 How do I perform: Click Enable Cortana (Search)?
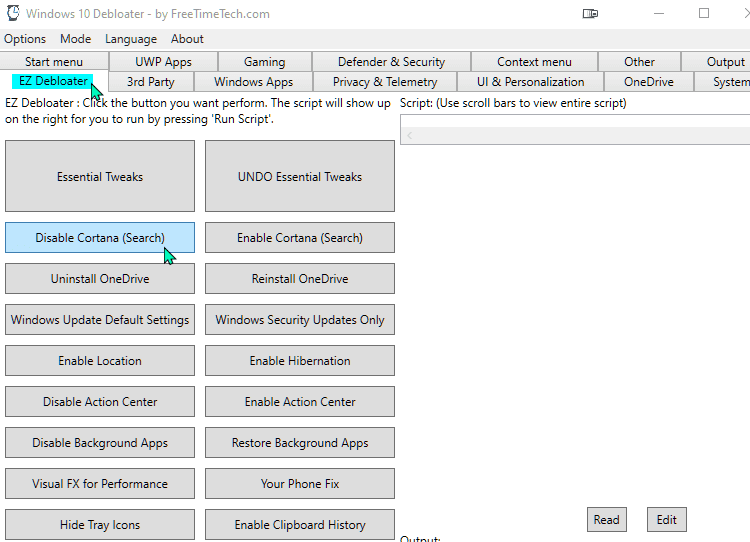click(300, 238)
